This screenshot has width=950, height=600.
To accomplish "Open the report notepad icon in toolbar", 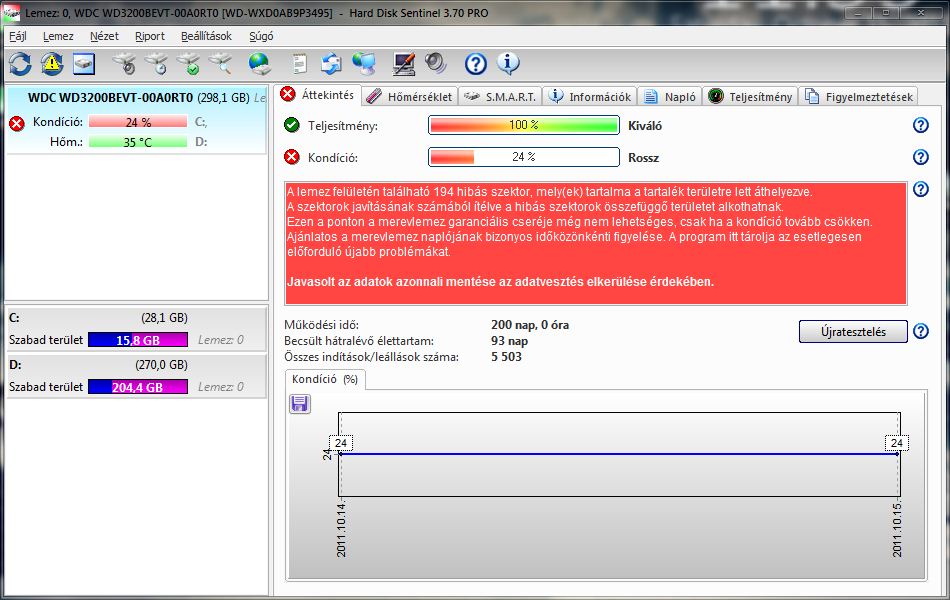I will [x=299, y=64].
